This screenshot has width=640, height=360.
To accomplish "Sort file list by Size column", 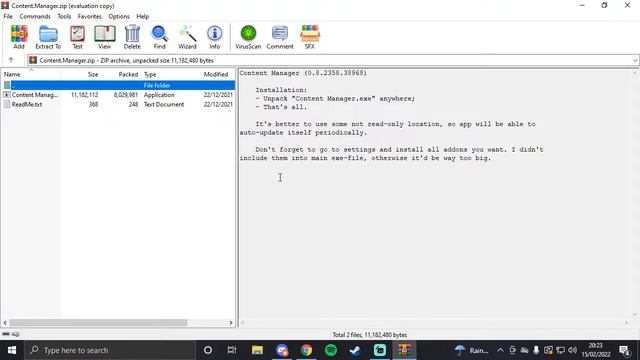I will click(81, 74).
